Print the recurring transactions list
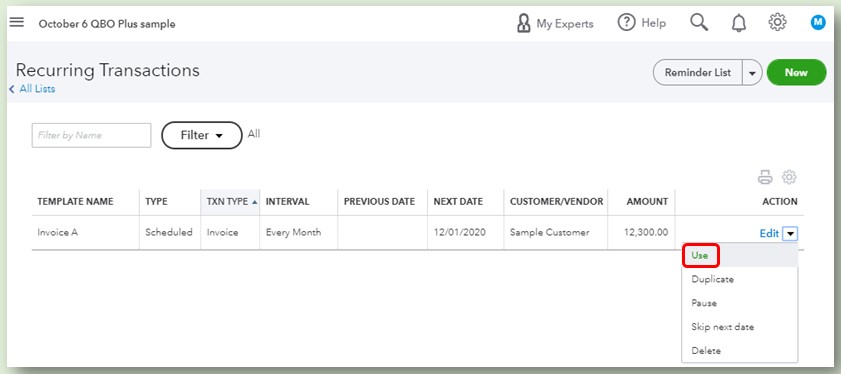This screenshot has width=841, height=374. point(765,177)
